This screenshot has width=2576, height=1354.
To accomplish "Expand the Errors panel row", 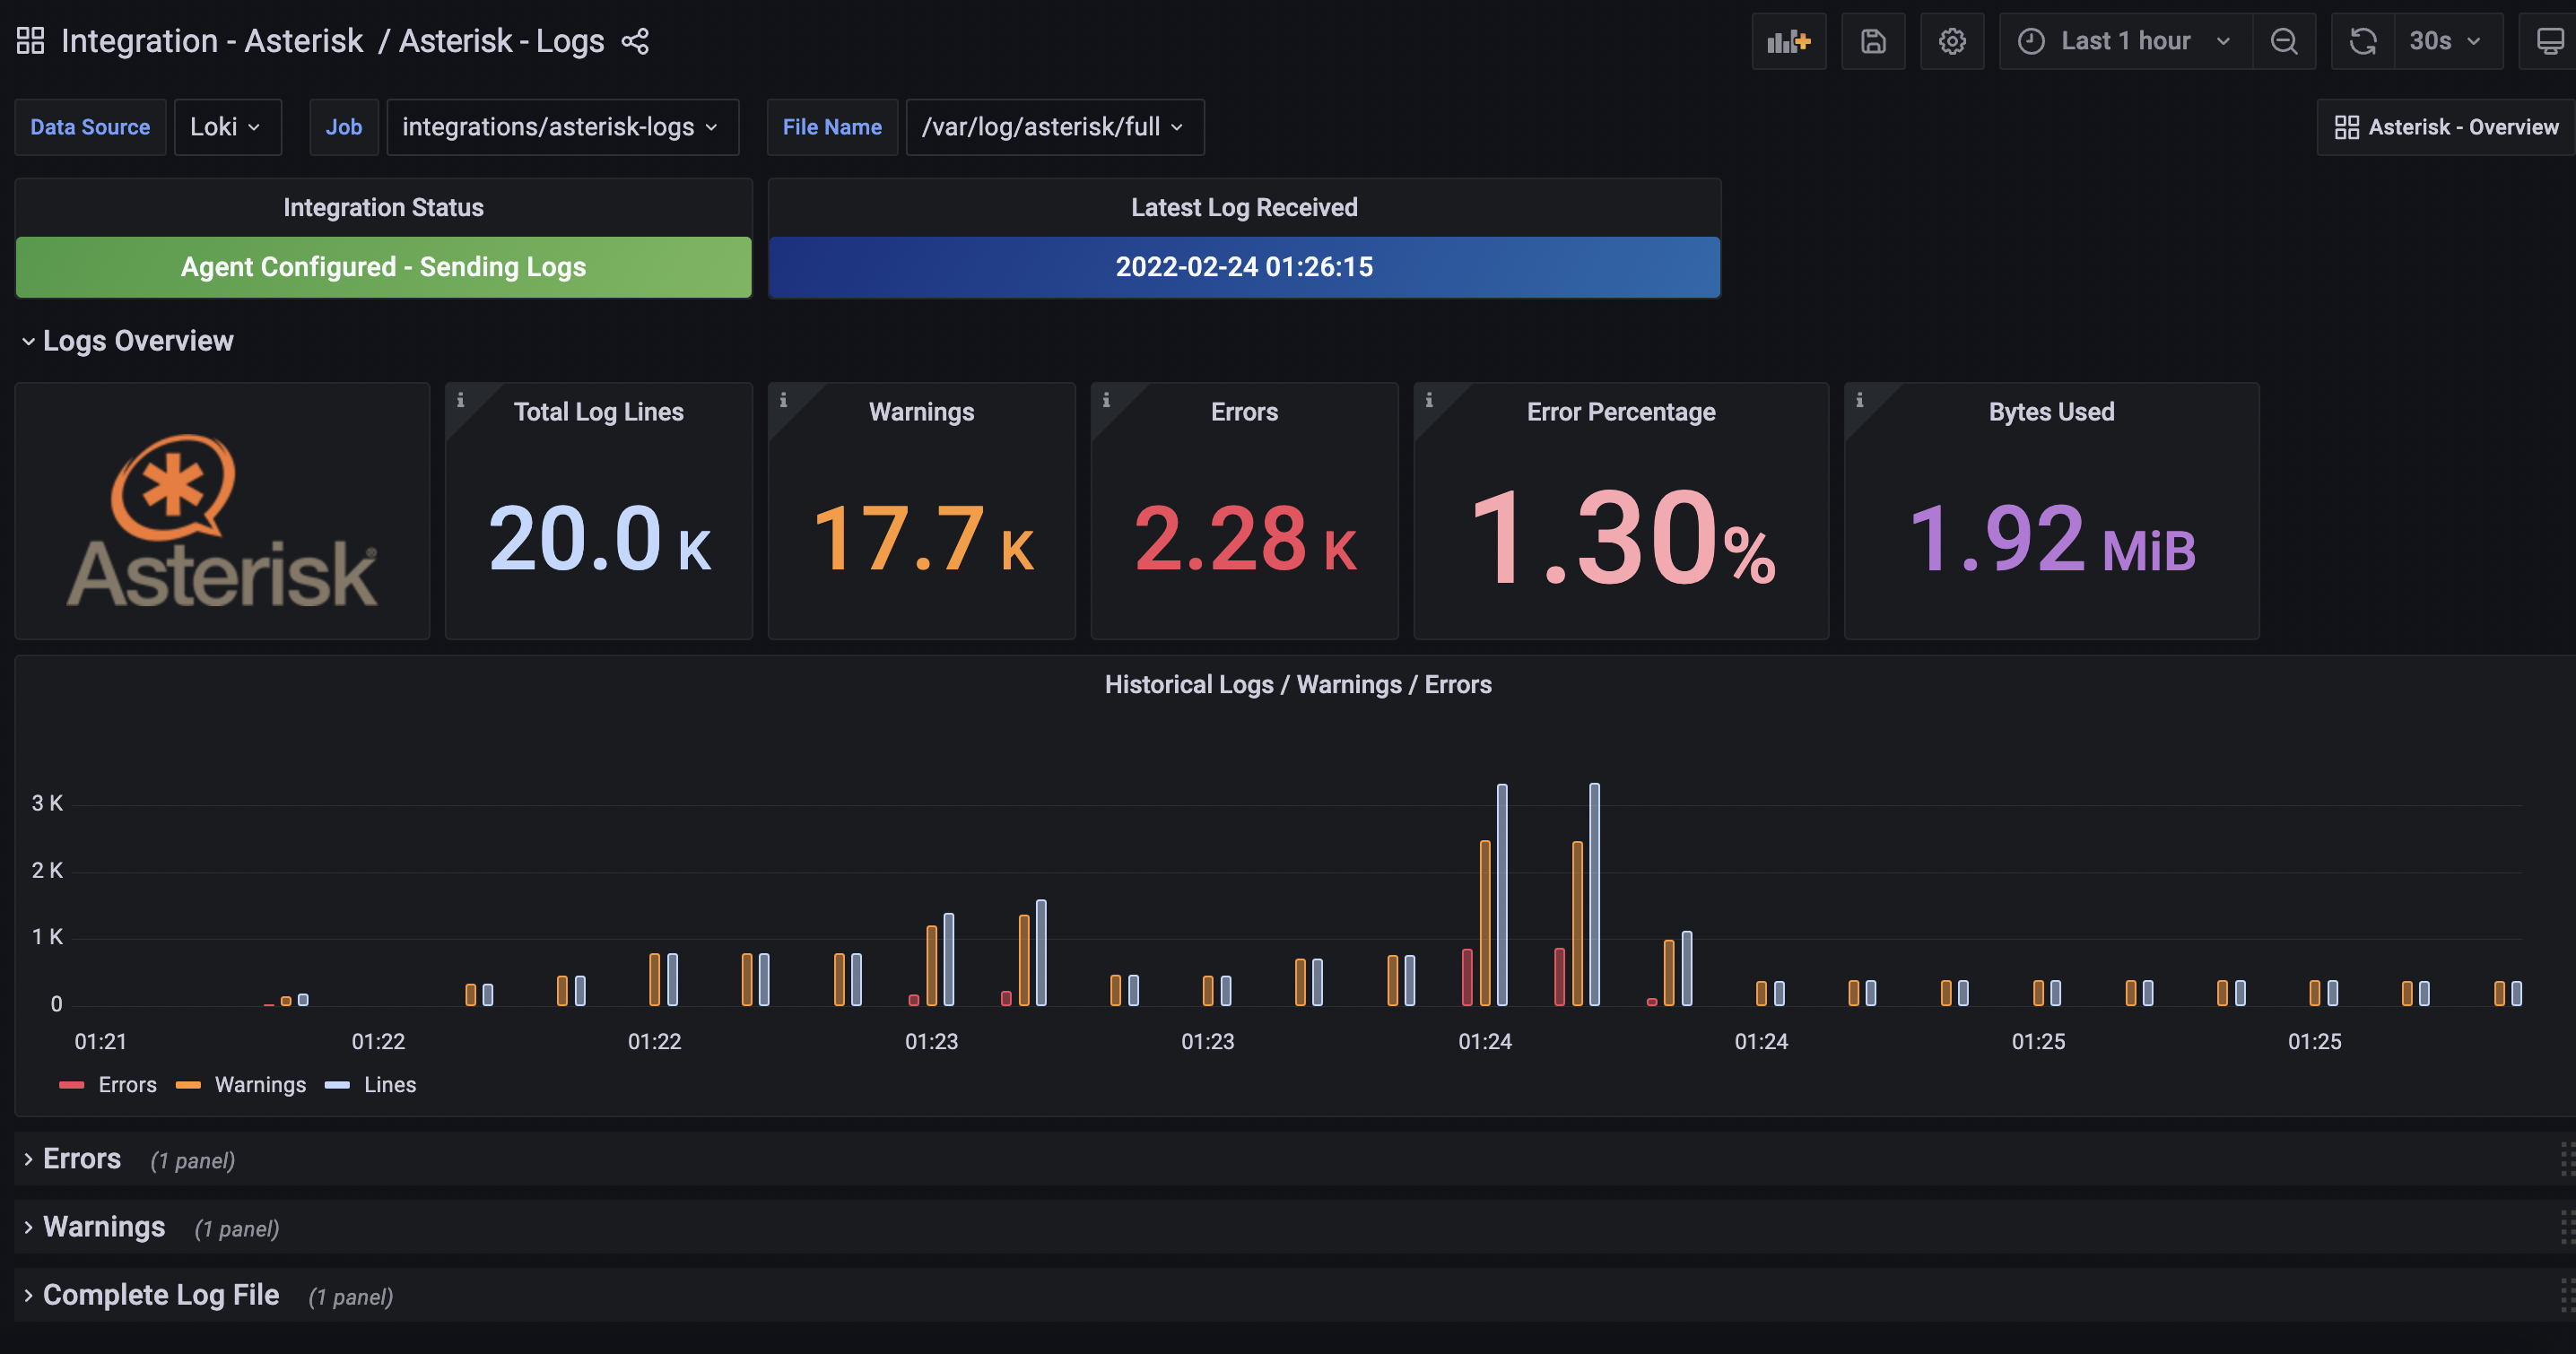I will pos(80,1159).
